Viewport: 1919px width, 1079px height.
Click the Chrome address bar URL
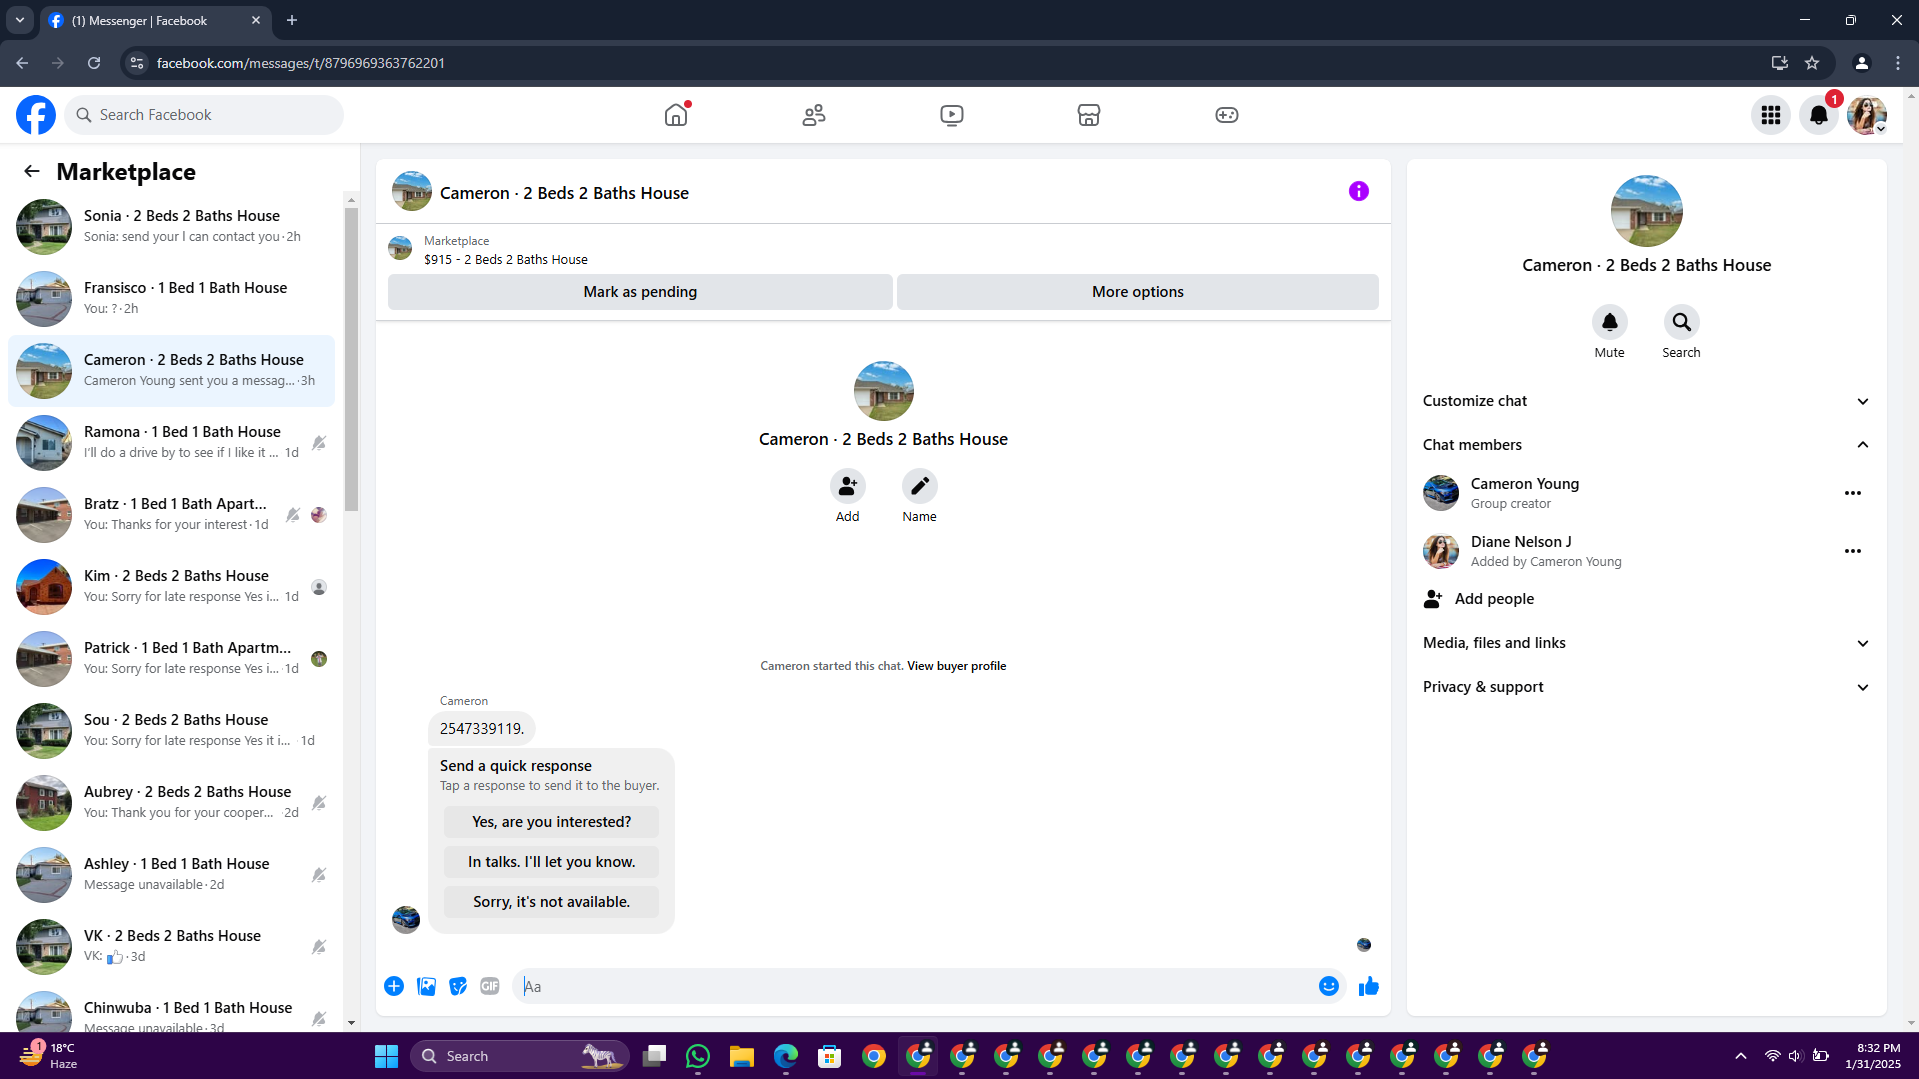tap(301, 63)
